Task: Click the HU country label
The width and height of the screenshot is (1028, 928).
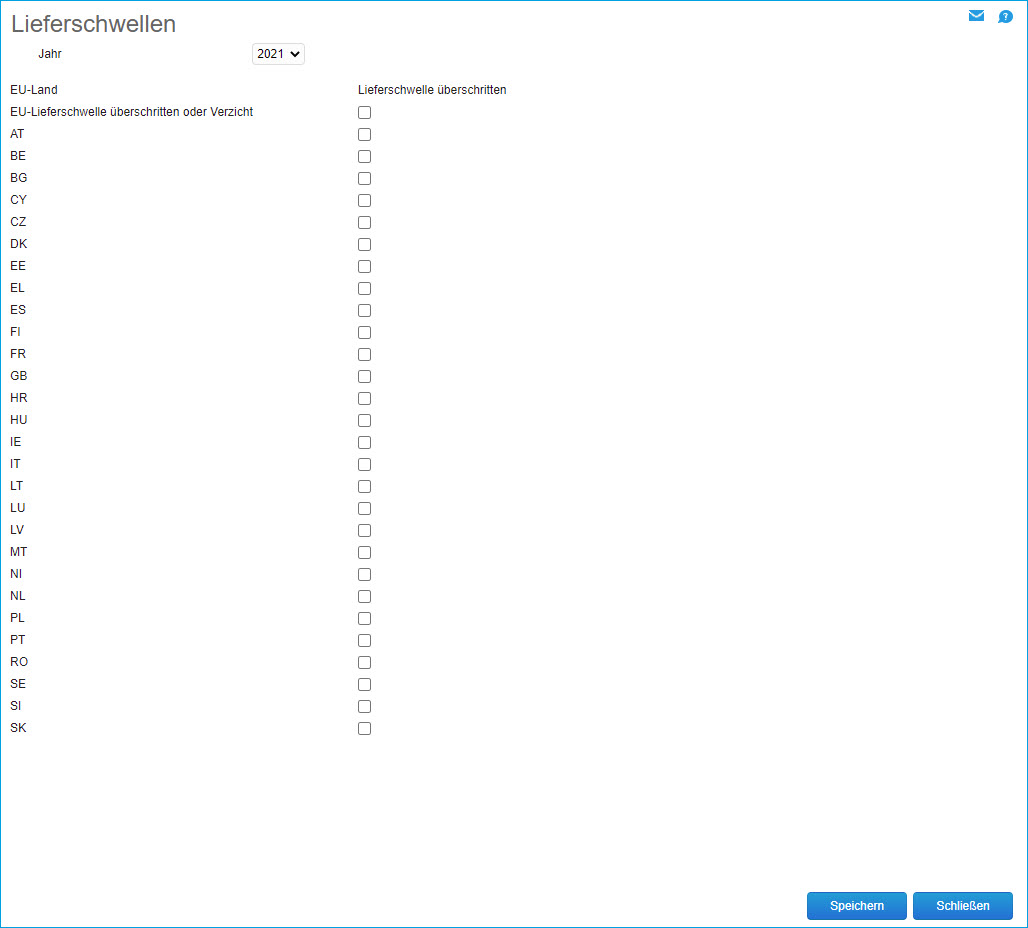Action: point(18,420)
